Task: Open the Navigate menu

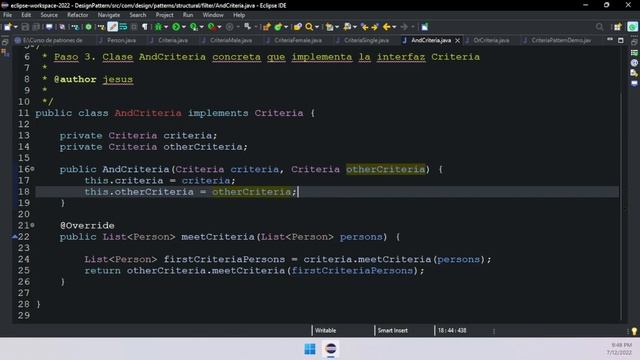Action: pos(109,15)
